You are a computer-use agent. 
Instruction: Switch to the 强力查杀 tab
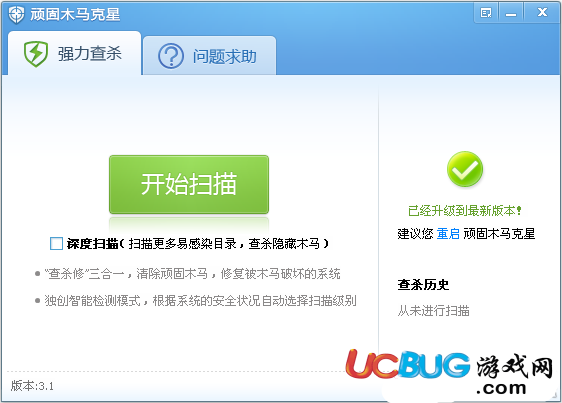coord(74,54)
